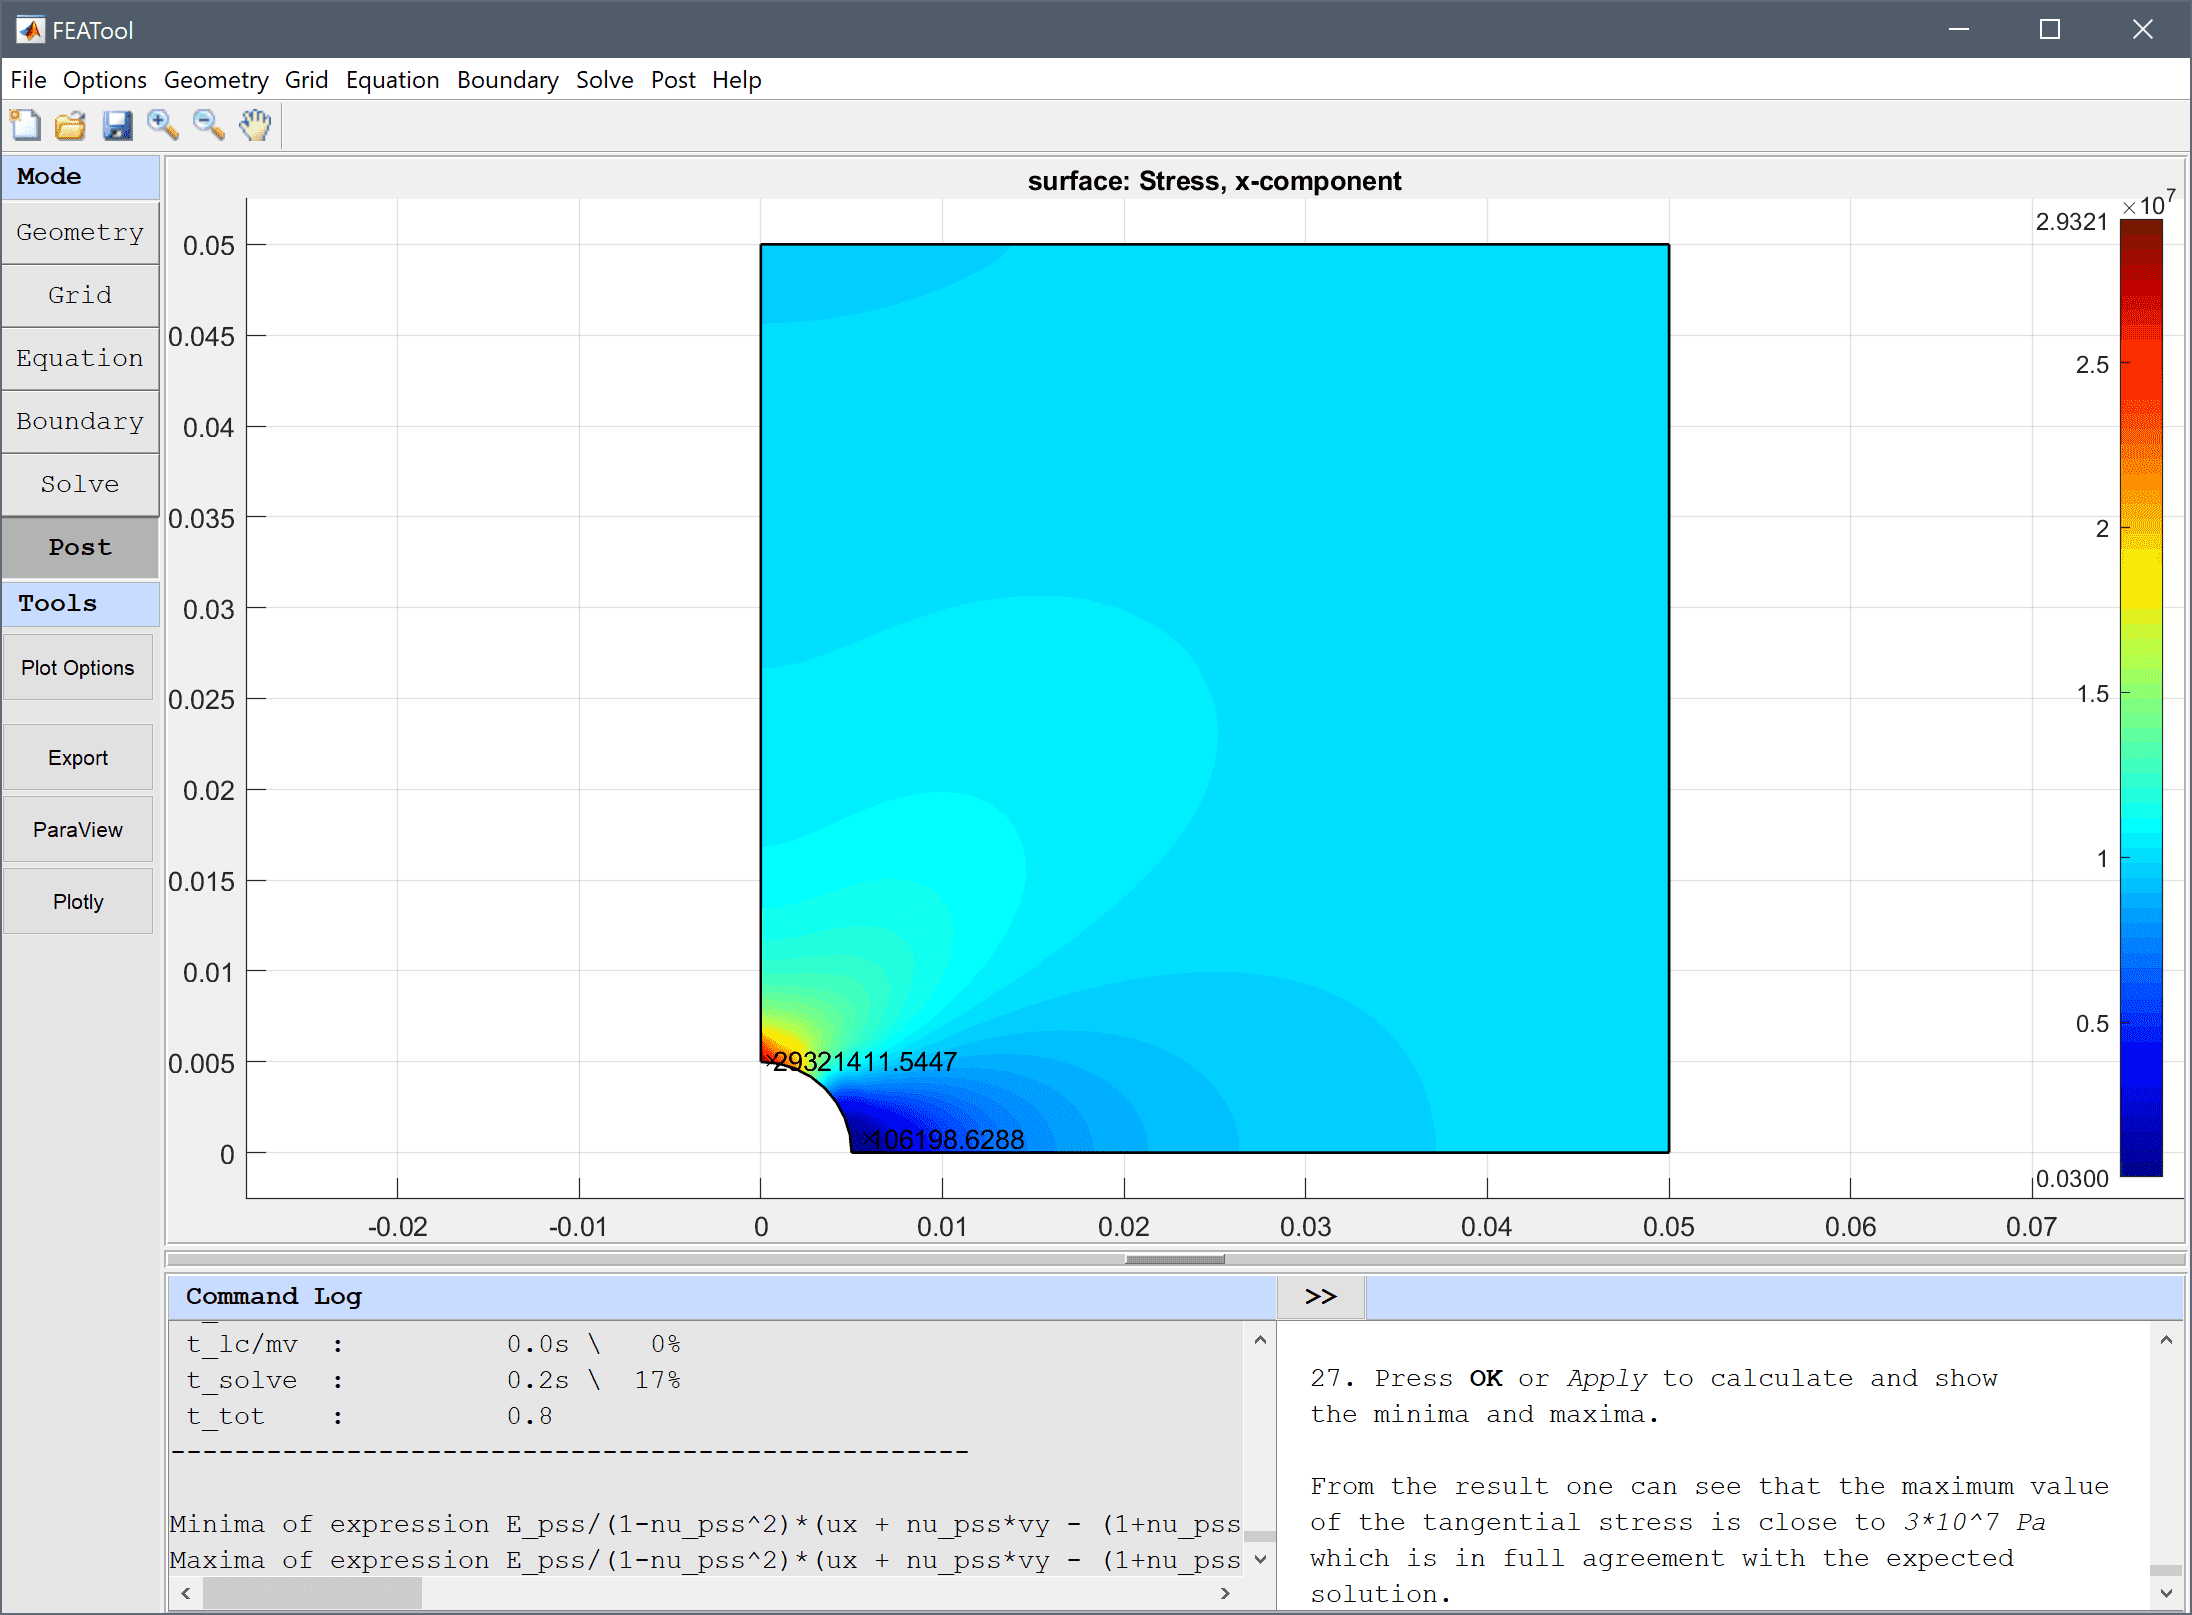Viewport: 2192px width, 1615px height.
Task: Click the Tools section header
Action: coord(80,603)
